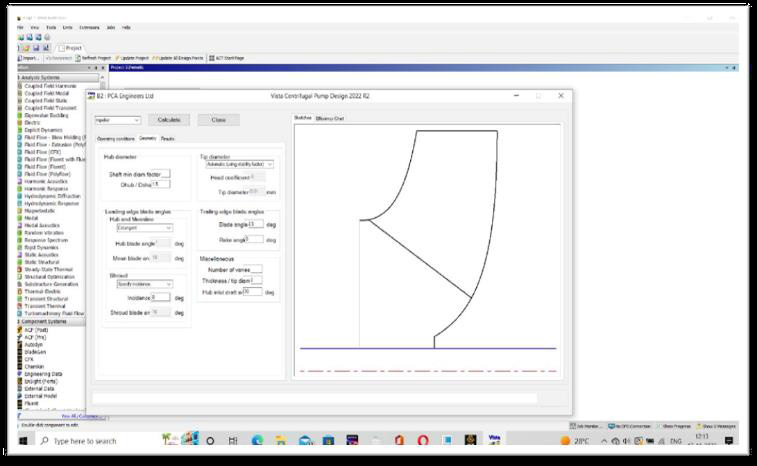Click Refresh Project in the toolbar
Screen dimensions: 757x466
pos(94,58)
